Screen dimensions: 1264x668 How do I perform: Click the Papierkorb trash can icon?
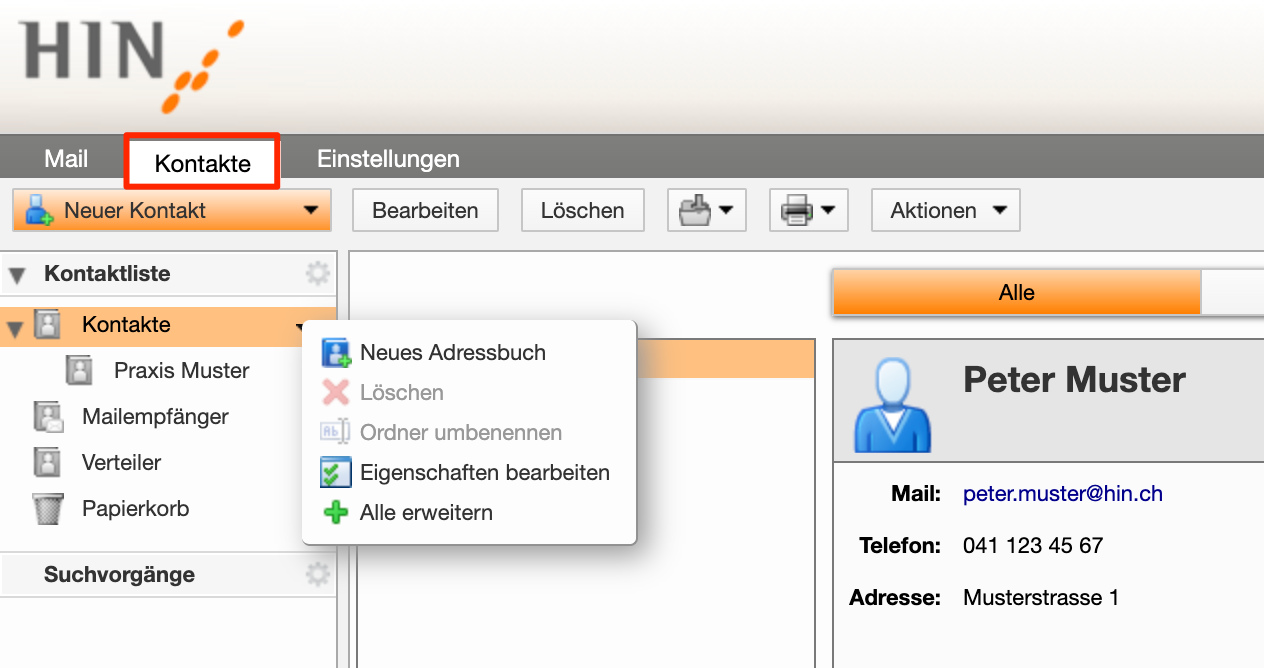[48, 509]
